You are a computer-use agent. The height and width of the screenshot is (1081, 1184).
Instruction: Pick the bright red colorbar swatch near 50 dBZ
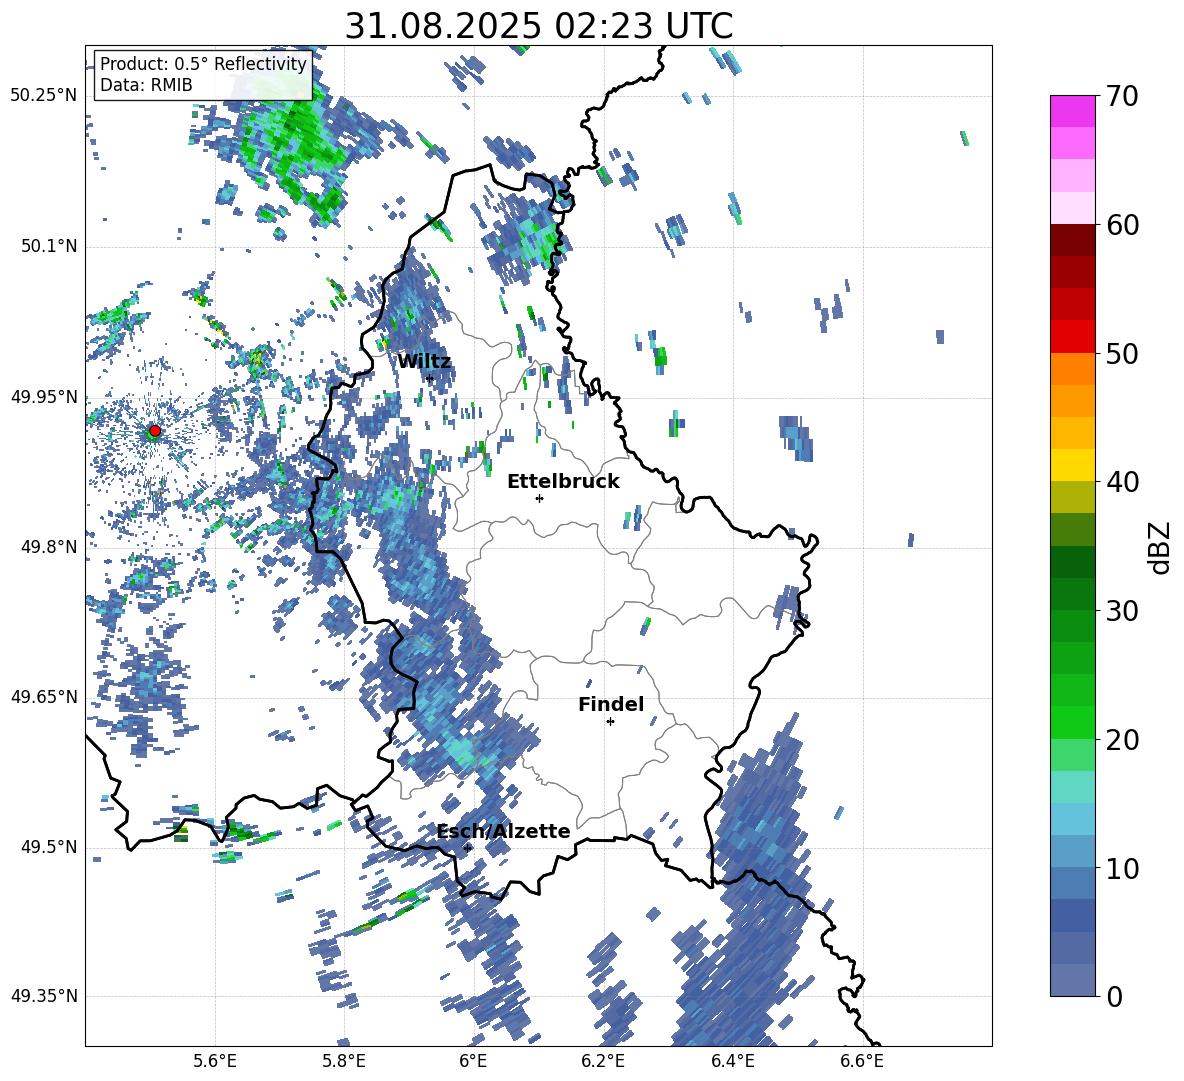point(1072,337)
